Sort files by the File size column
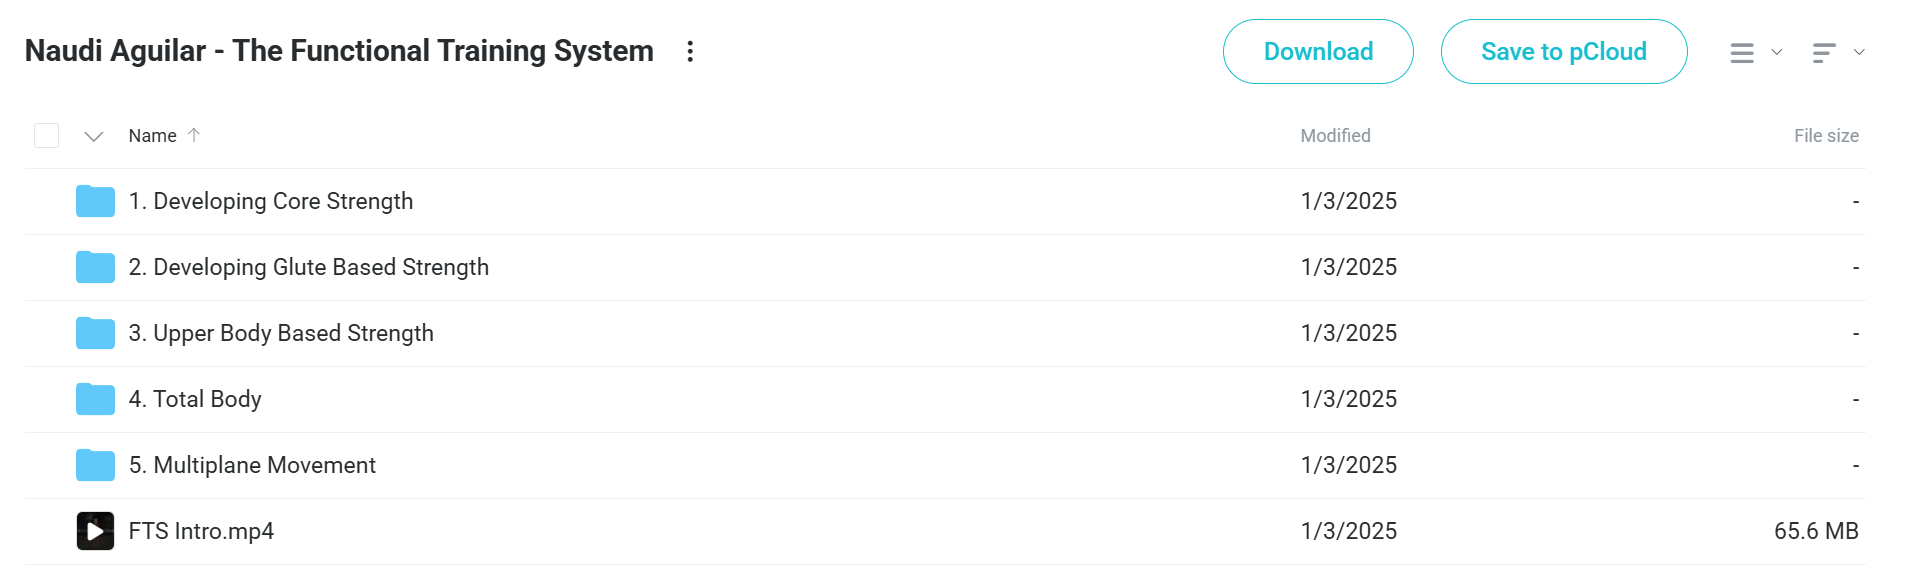The height and width of the screenshot is (578, 1905). [1826, 136]
